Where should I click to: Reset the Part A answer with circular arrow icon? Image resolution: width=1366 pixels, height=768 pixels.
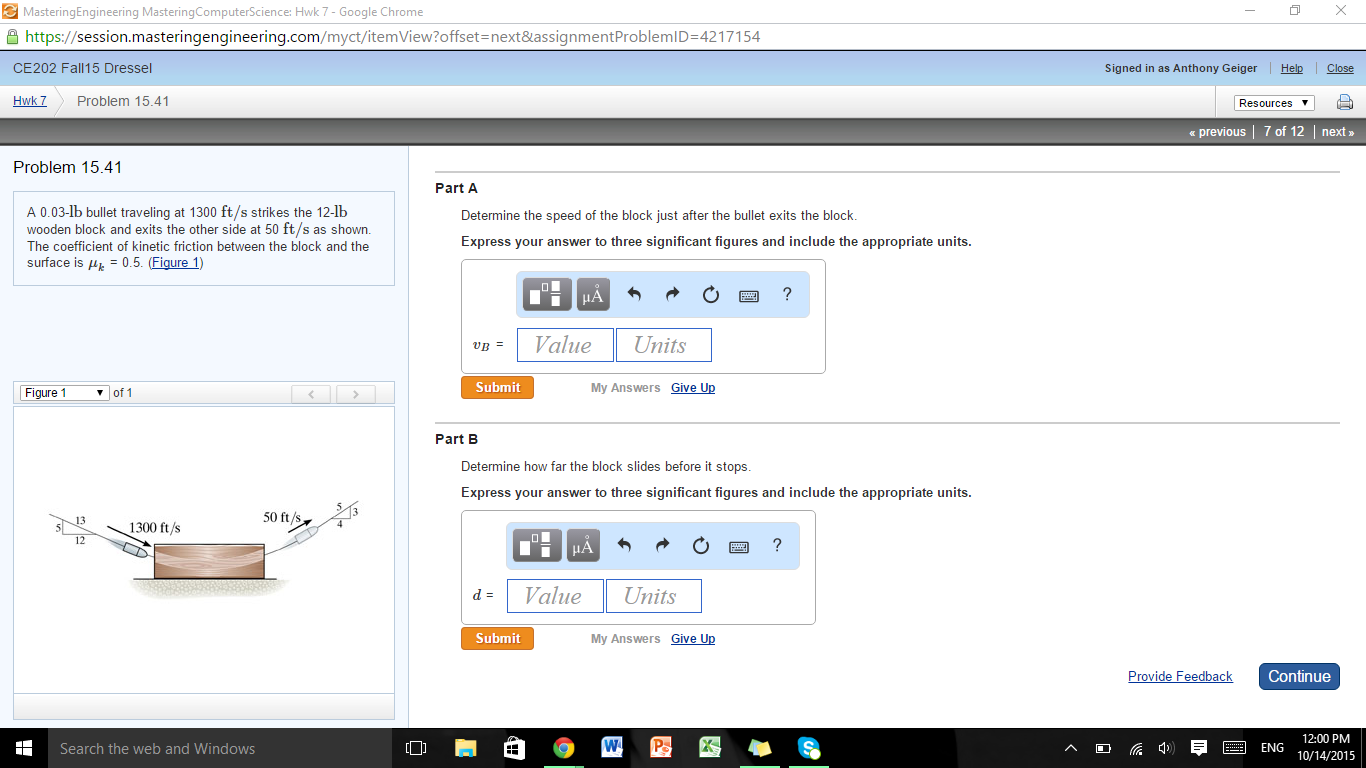pos(710,294)
